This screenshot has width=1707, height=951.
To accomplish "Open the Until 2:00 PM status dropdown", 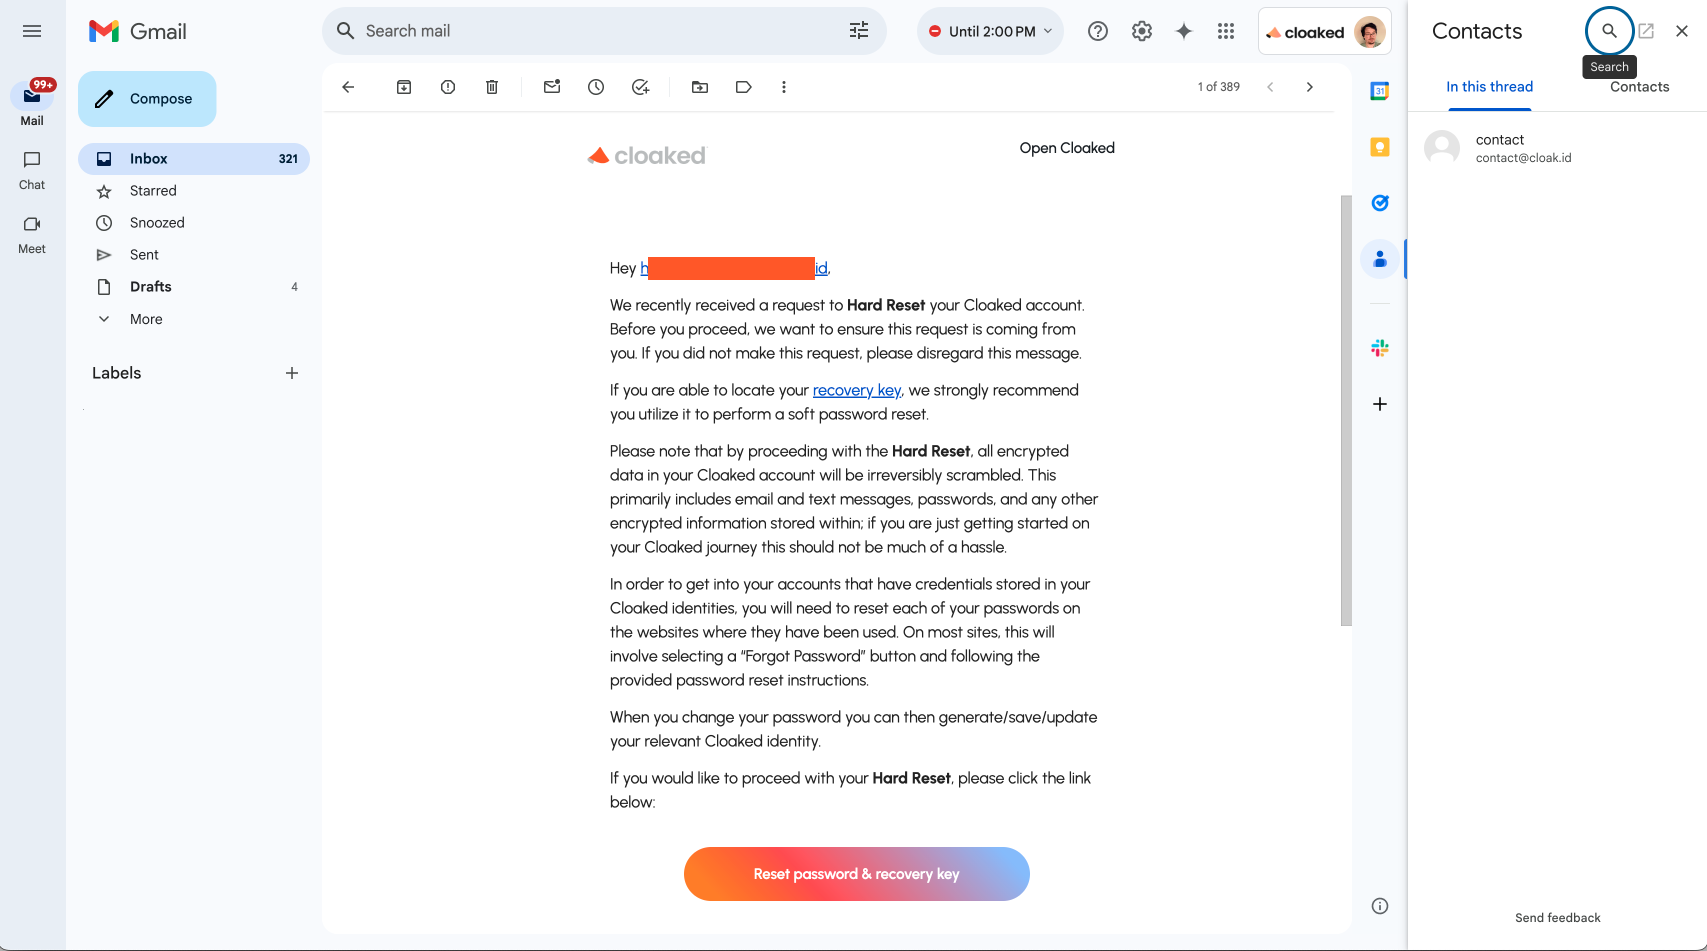I will click(990, 31).
